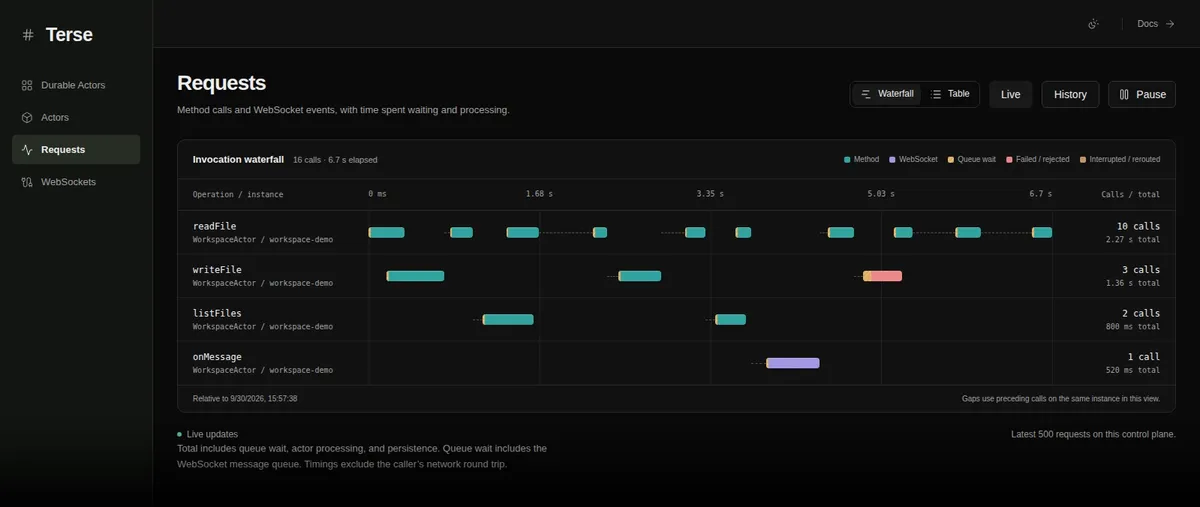Click the Terse hash logo icon
This screenshot has width=1200, height=507.
coord(28,35)
